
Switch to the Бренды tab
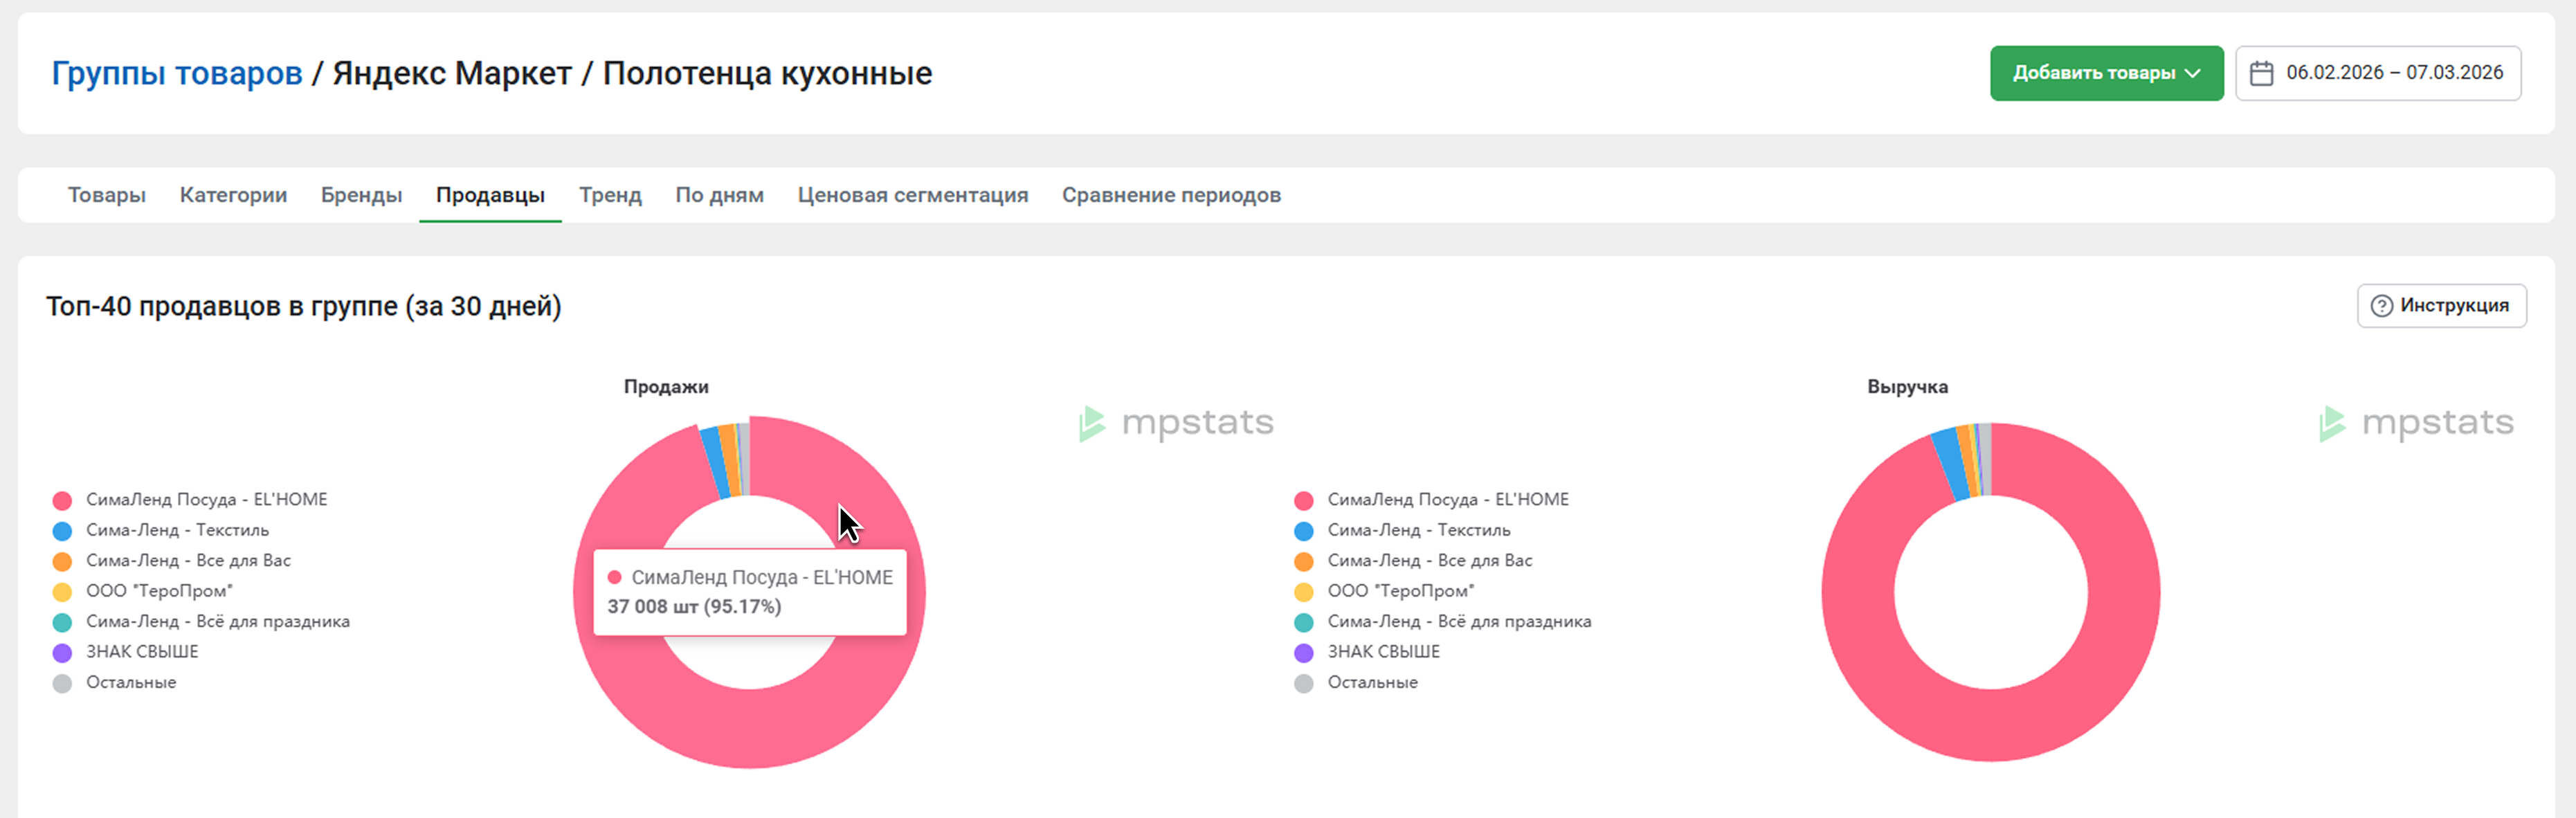361,195
